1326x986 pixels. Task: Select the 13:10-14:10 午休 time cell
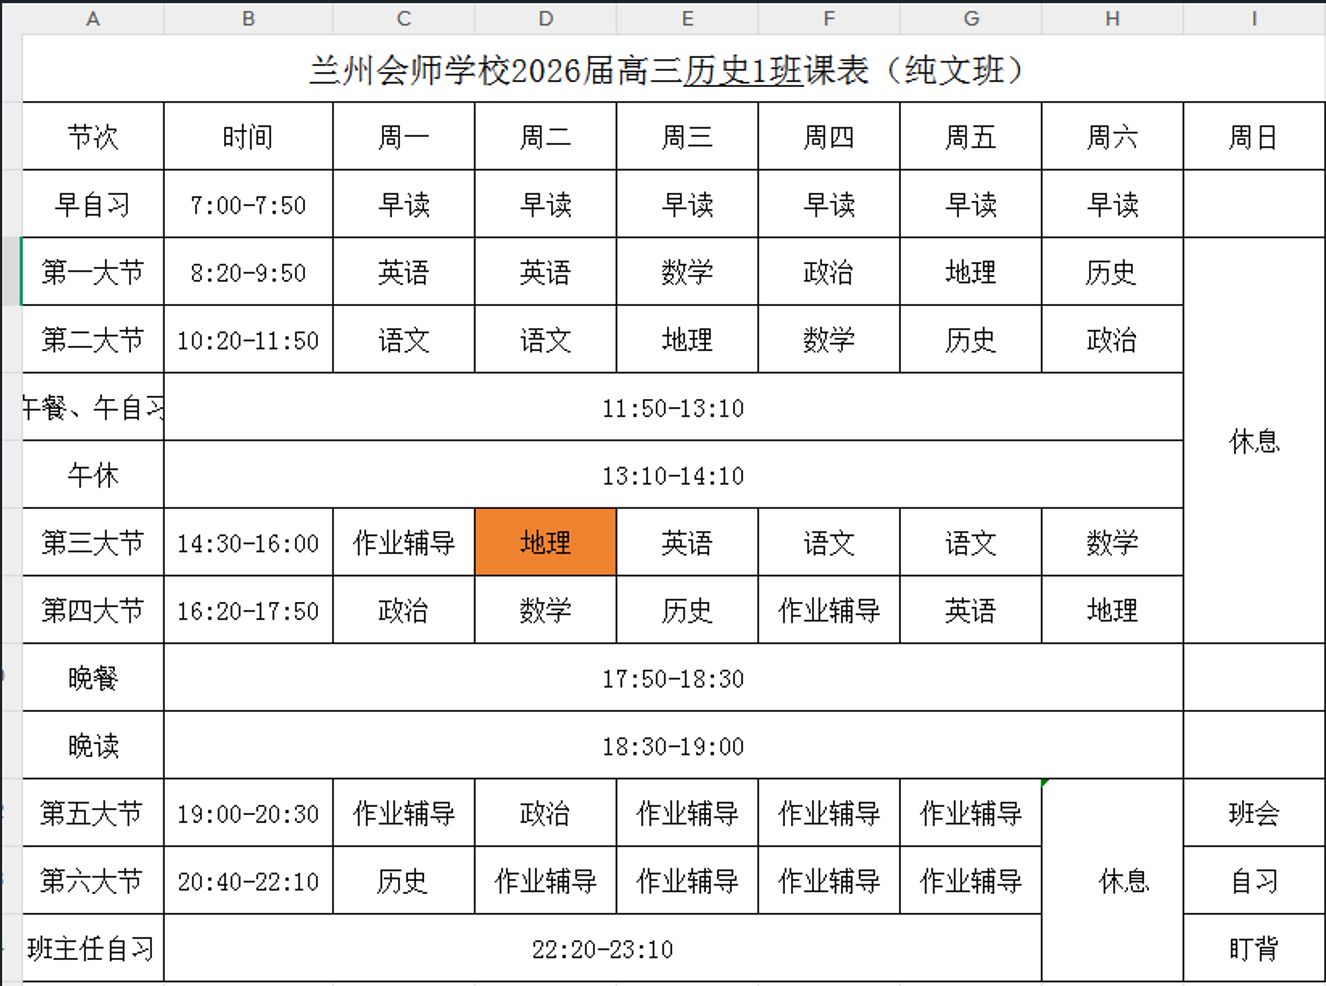pyautogui.click(x=673, y=476)
